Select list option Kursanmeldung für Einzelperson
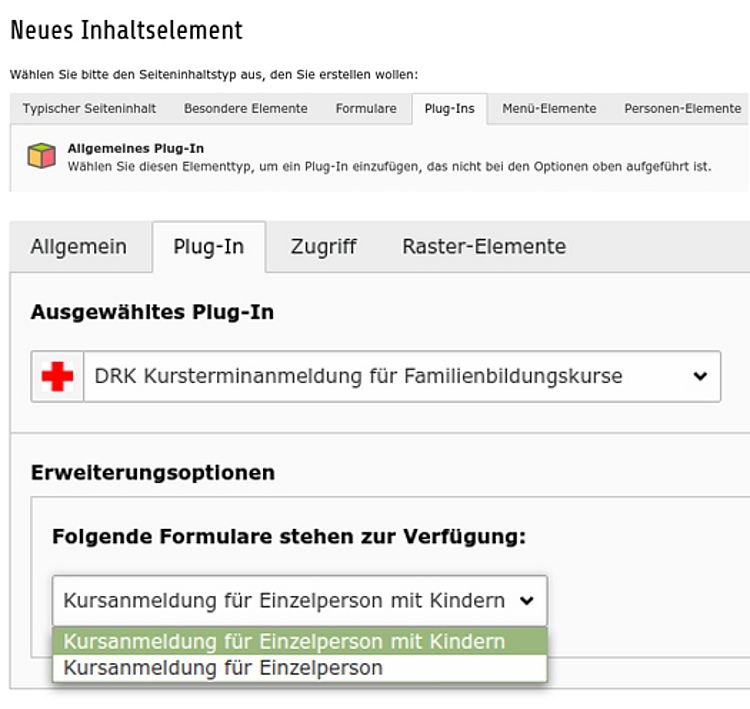The height and width of the screenshot is (709, 750). [x=223, y=668]
